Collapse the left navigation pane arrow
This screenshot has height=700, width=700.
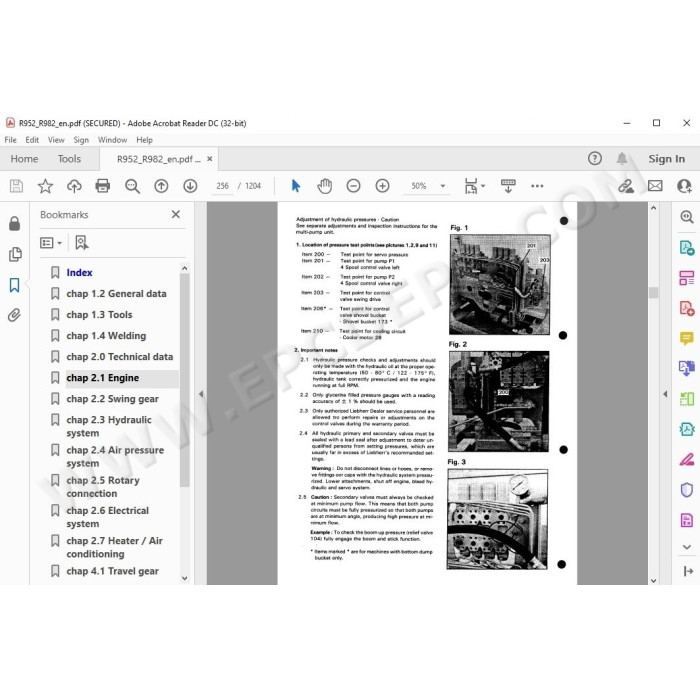tap(201, 394)
